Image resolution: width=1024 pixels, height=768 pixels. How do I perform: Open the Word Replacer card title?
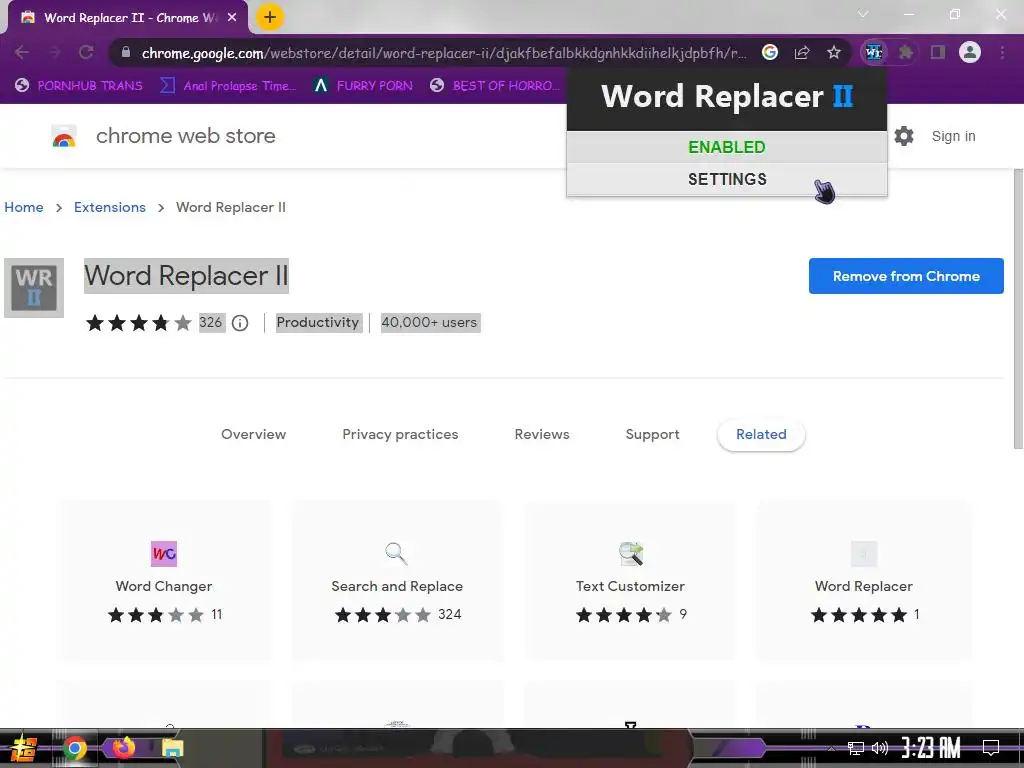pyautogui.click(x=863, y=586)
